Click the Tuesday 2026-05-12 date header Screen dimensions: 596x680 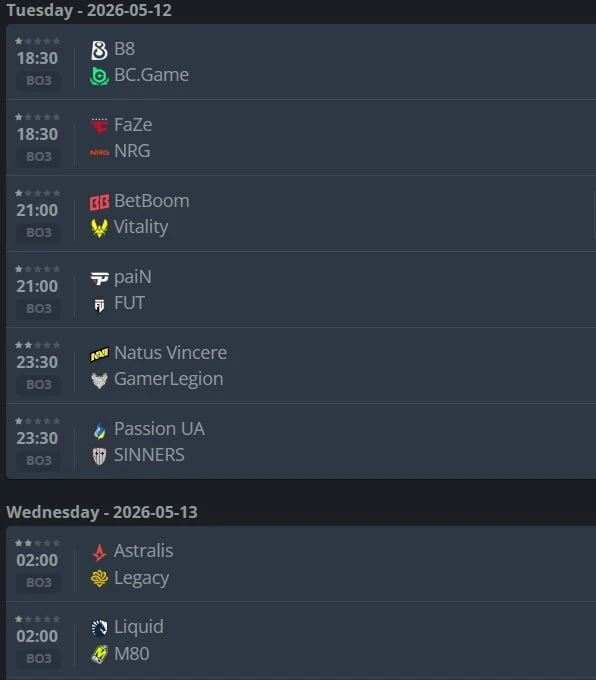89,10
